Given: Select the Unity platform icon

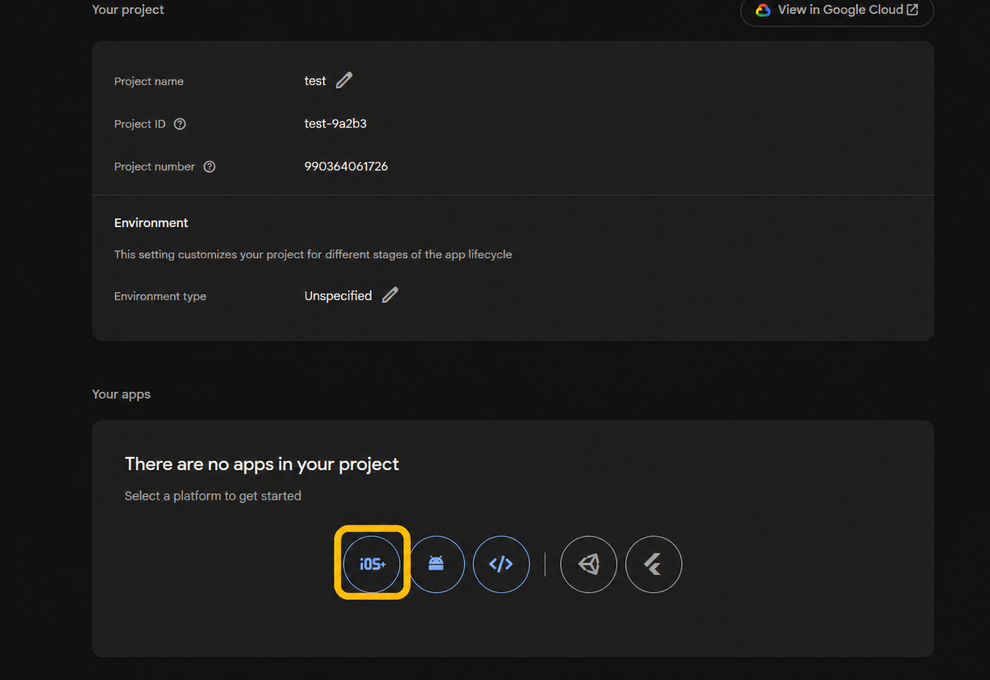Looking at the screenshot, I should pos(588,564).
